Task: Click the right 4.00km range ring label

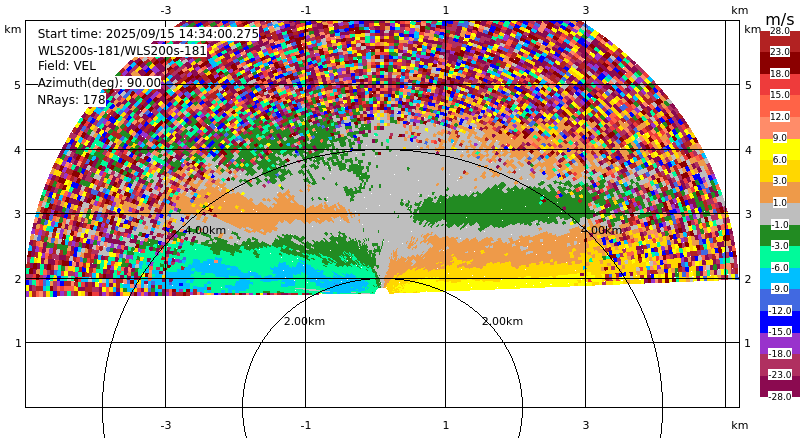Action: point(602,230)
